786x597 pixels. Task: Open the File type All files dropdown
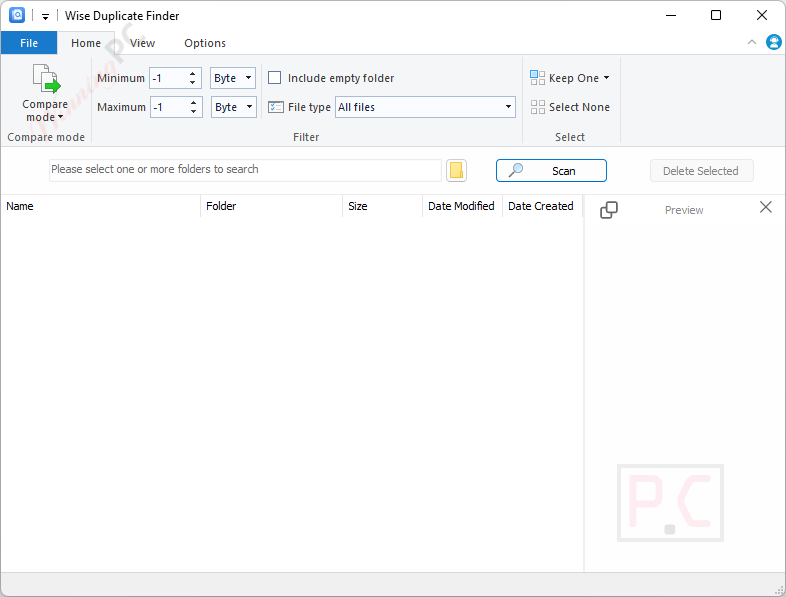[425, 107]
